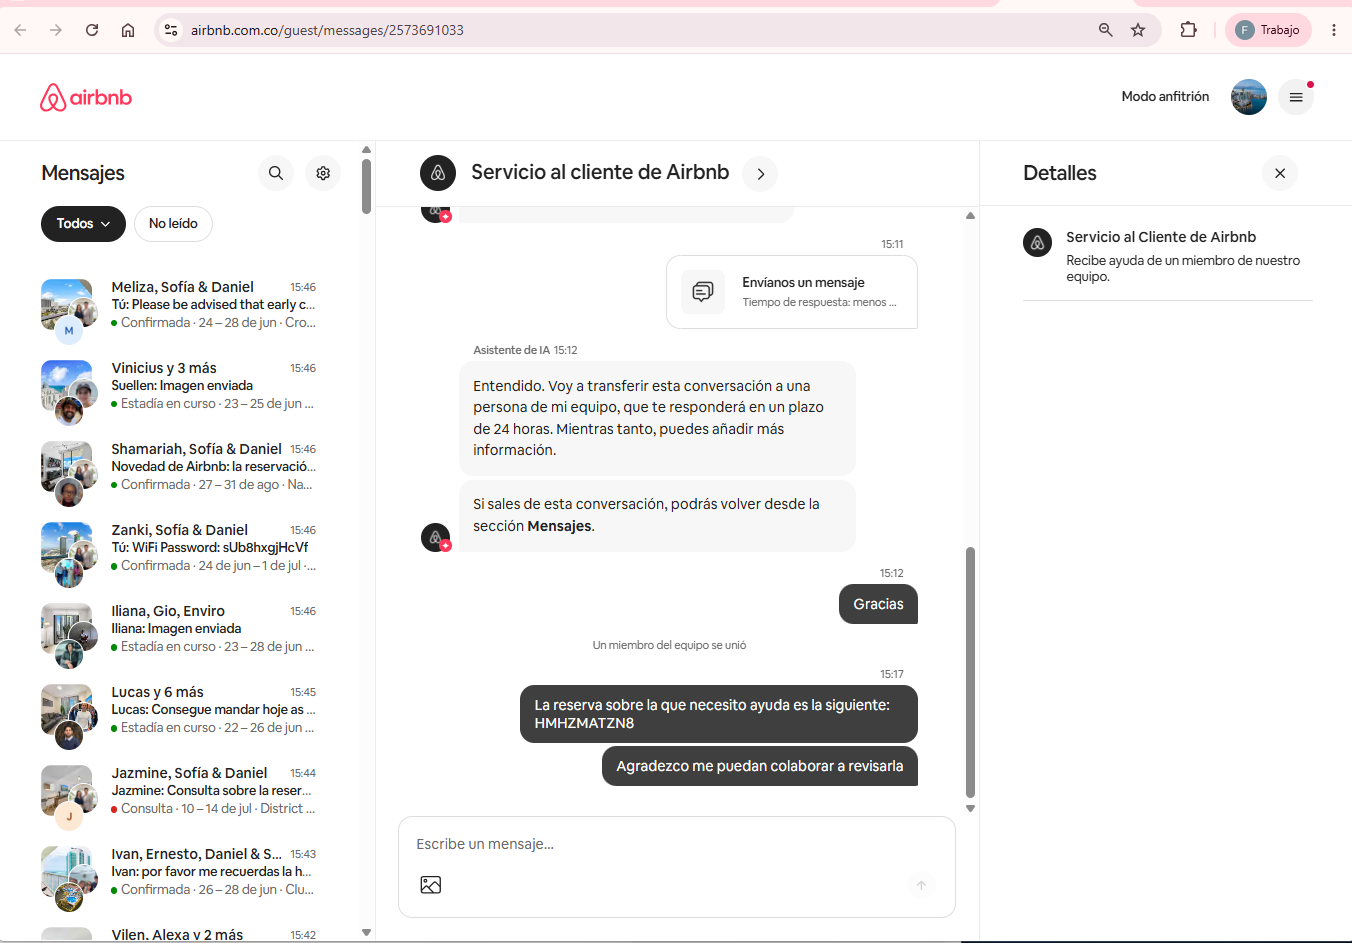Switch to Modo anfitrión
The height and width of the screenshot is (943, 1352).
pos(1165,97)
